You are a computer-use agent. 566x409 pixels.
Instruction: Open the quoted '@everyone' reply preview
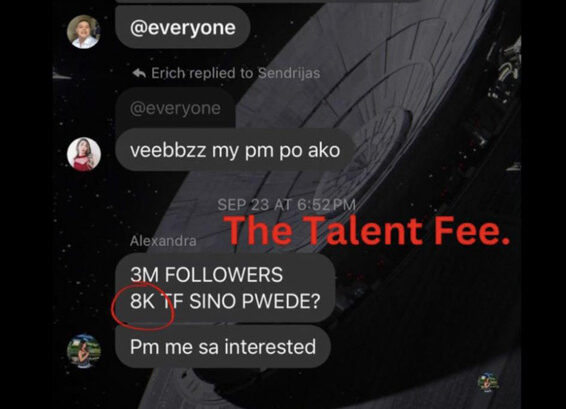pos(175,108)
